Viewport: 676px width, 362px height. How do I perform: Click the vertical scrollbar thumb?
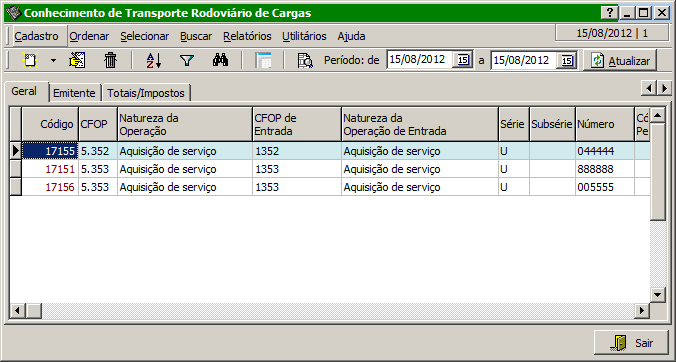click(658, 172)
